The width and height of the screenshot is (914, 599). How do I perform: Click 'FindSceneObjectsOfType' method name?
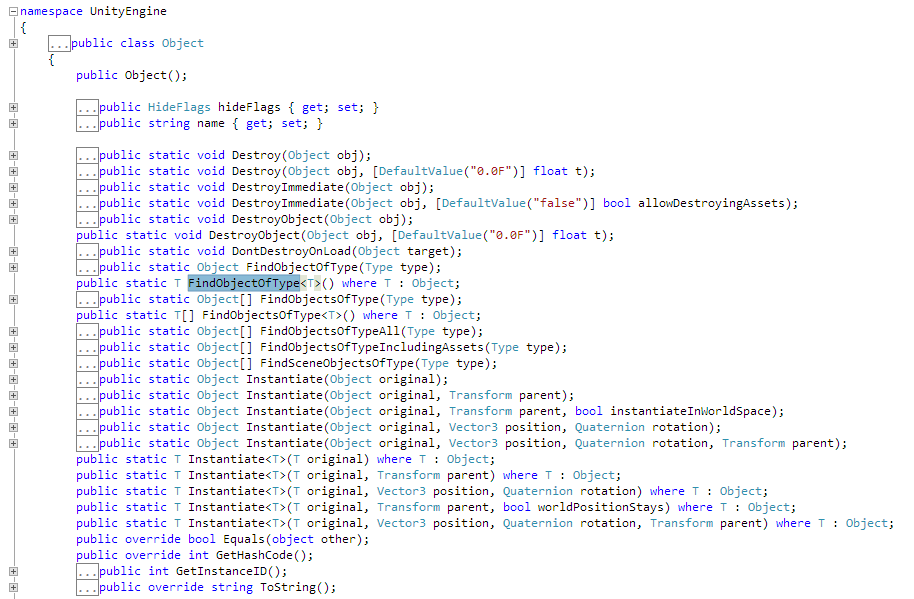pos(337,364)
